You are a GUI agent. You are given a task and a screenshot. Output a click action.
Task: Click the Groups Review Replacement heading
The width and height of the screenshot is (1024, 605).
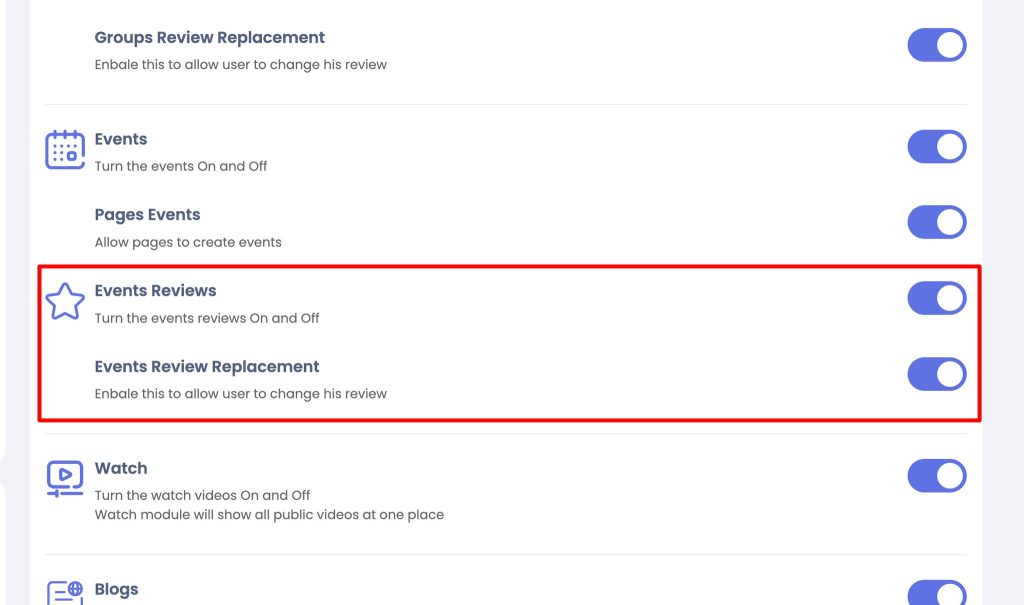[210, 38]
